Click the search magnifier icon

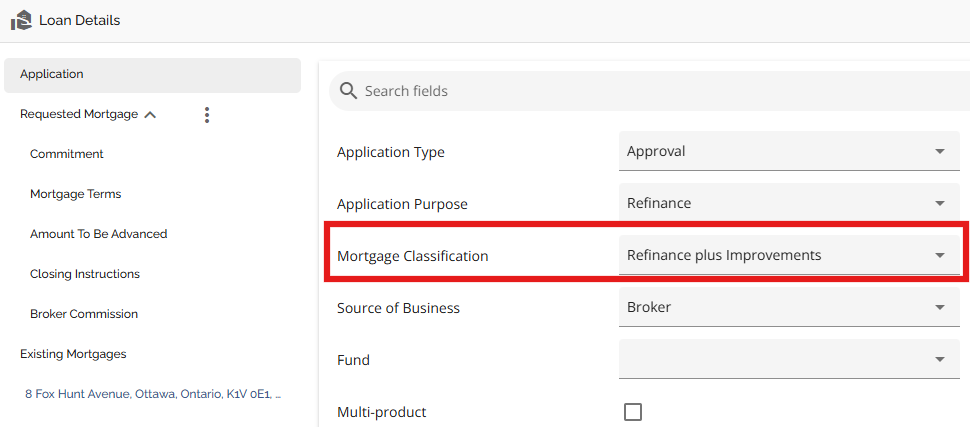(348, 91)
